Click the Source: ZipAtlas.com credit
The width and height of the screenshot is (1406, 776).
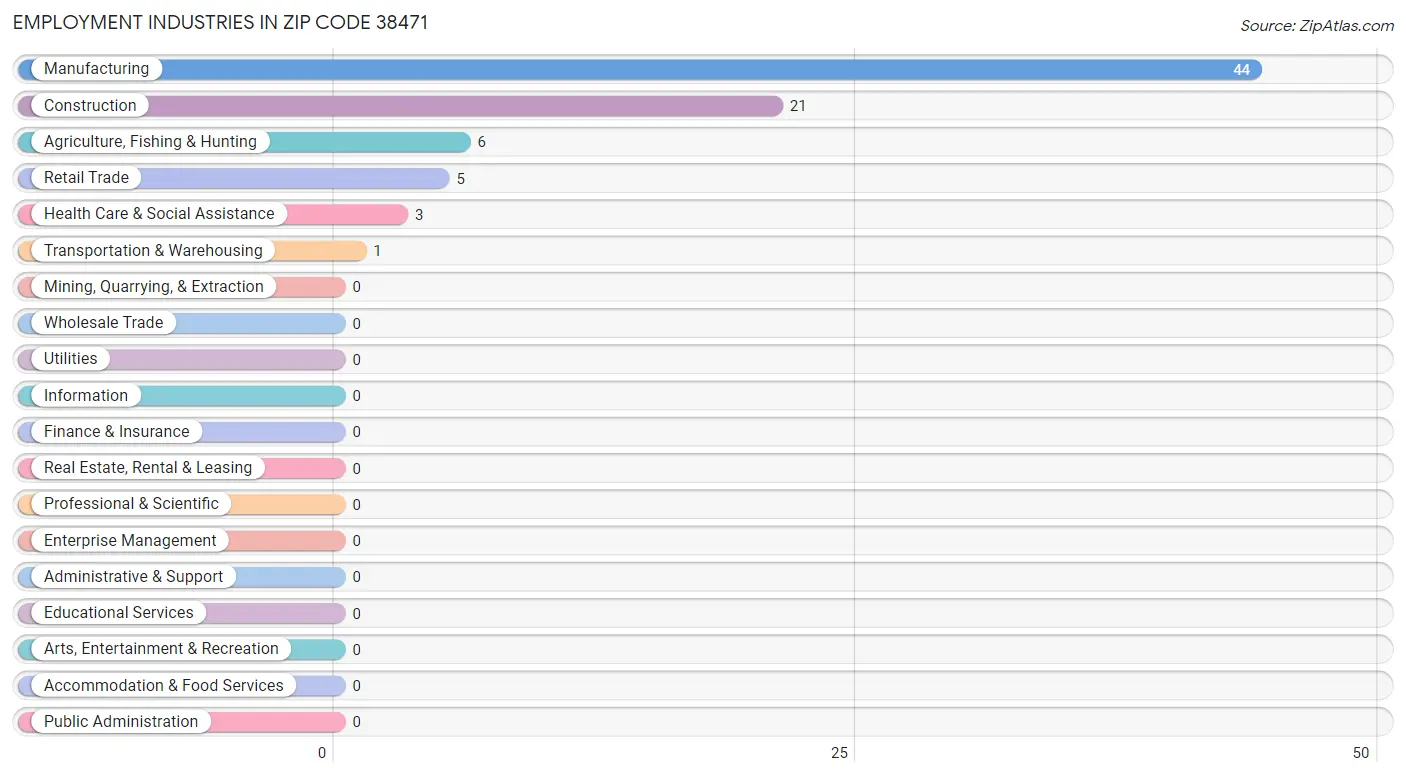[x=1317, y=26]
